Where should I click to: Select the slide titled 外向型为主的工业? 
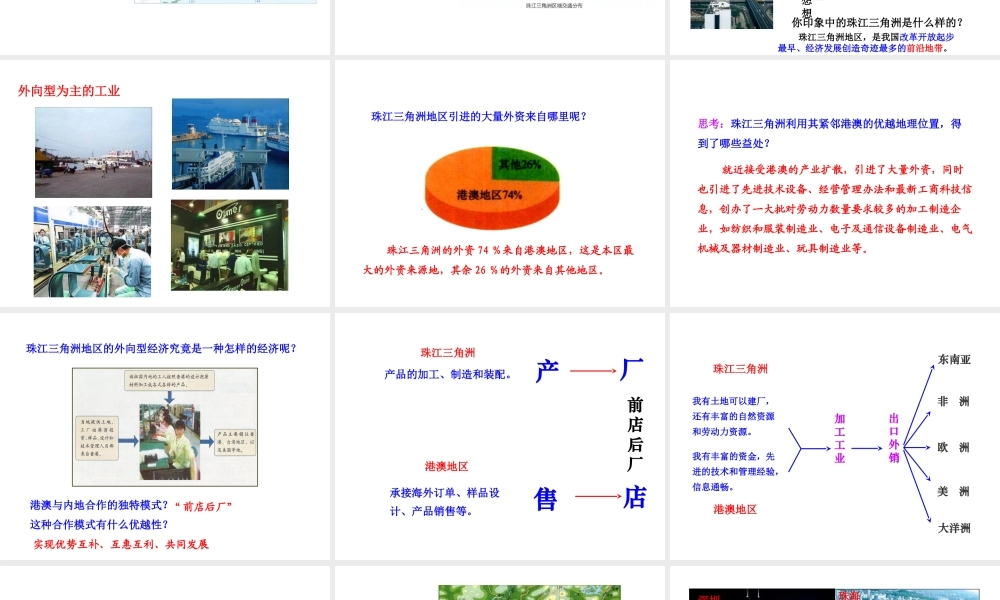(165, 184)
